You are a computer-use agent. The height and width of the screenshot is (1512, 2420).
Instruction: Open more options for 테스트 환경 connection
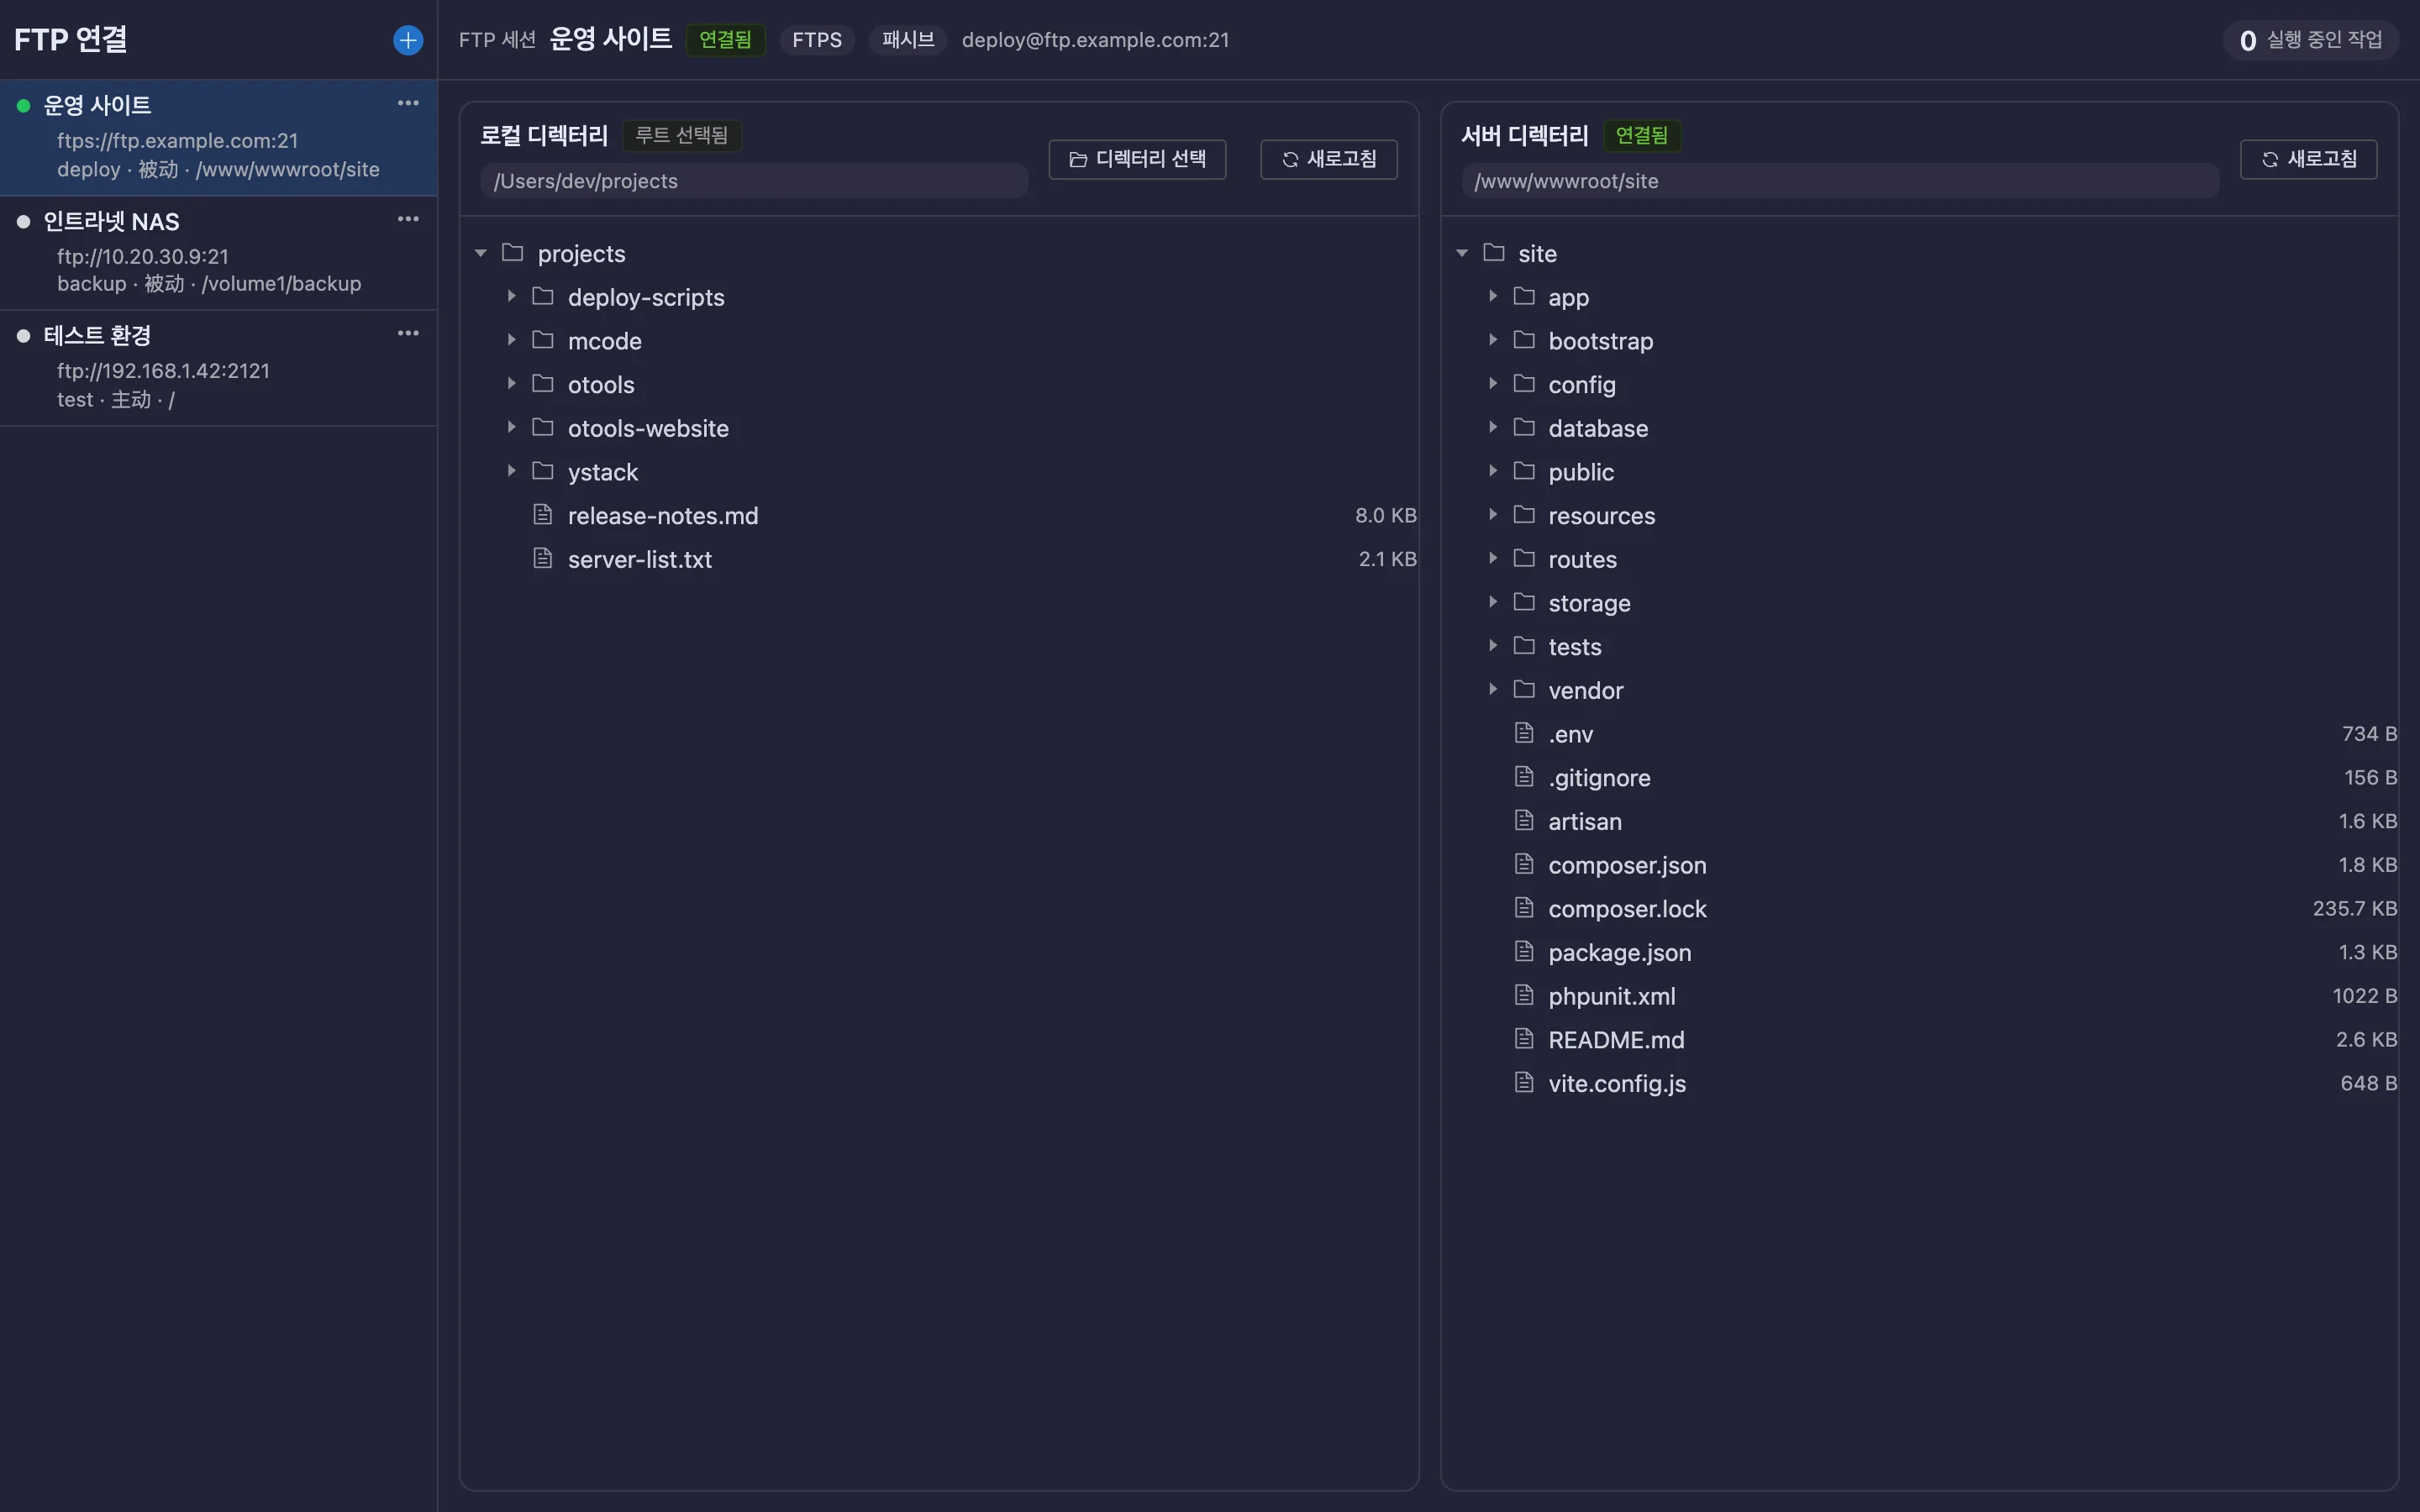[x=408, y=333]
